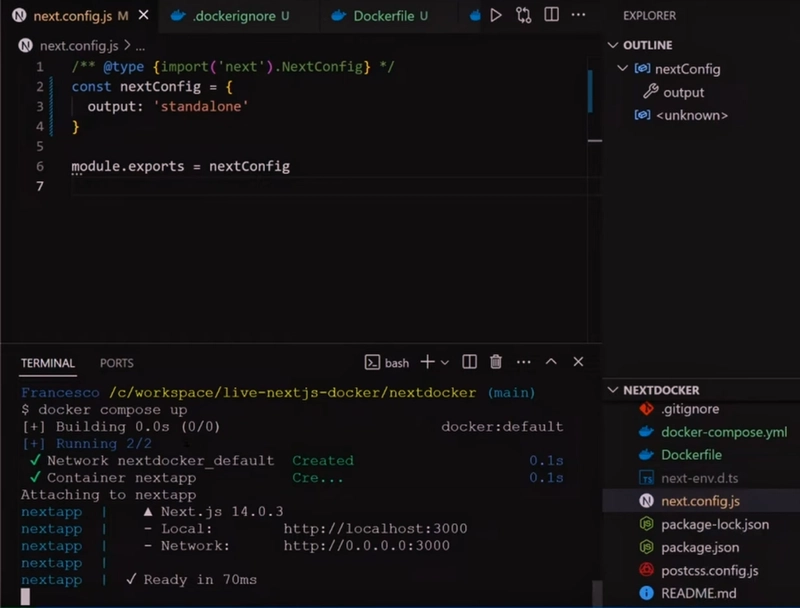Viewport: 800px width, 608px height.
Task: Click the EXPLORER panel title
Action: coord(649,16)
